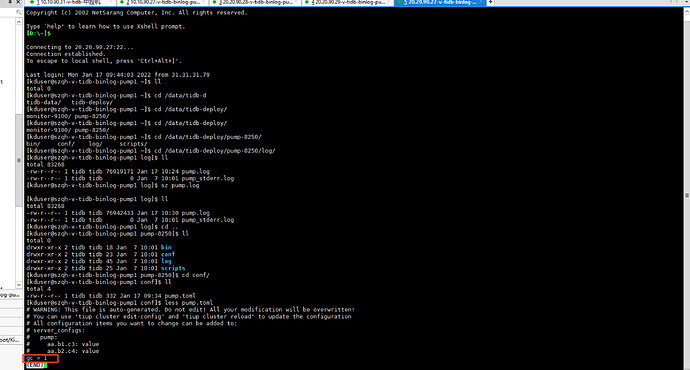Click the "gc = 1" config line
690x370 pixels.
pos(37,358)
